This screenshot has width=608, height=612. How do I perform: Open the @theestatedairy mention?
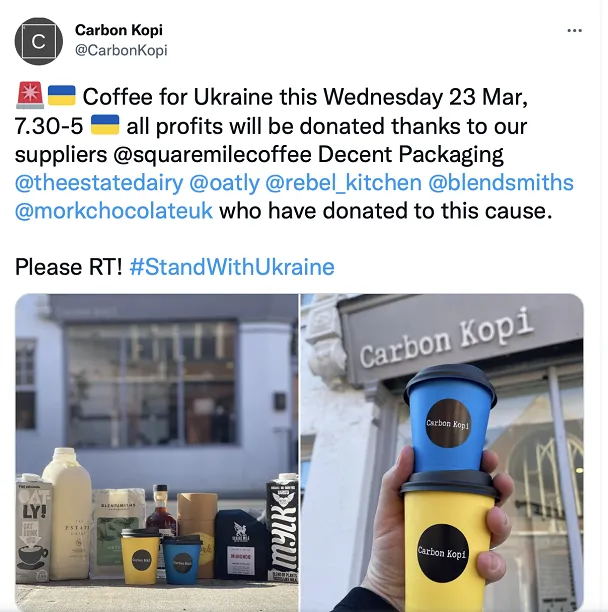[99, 183]
